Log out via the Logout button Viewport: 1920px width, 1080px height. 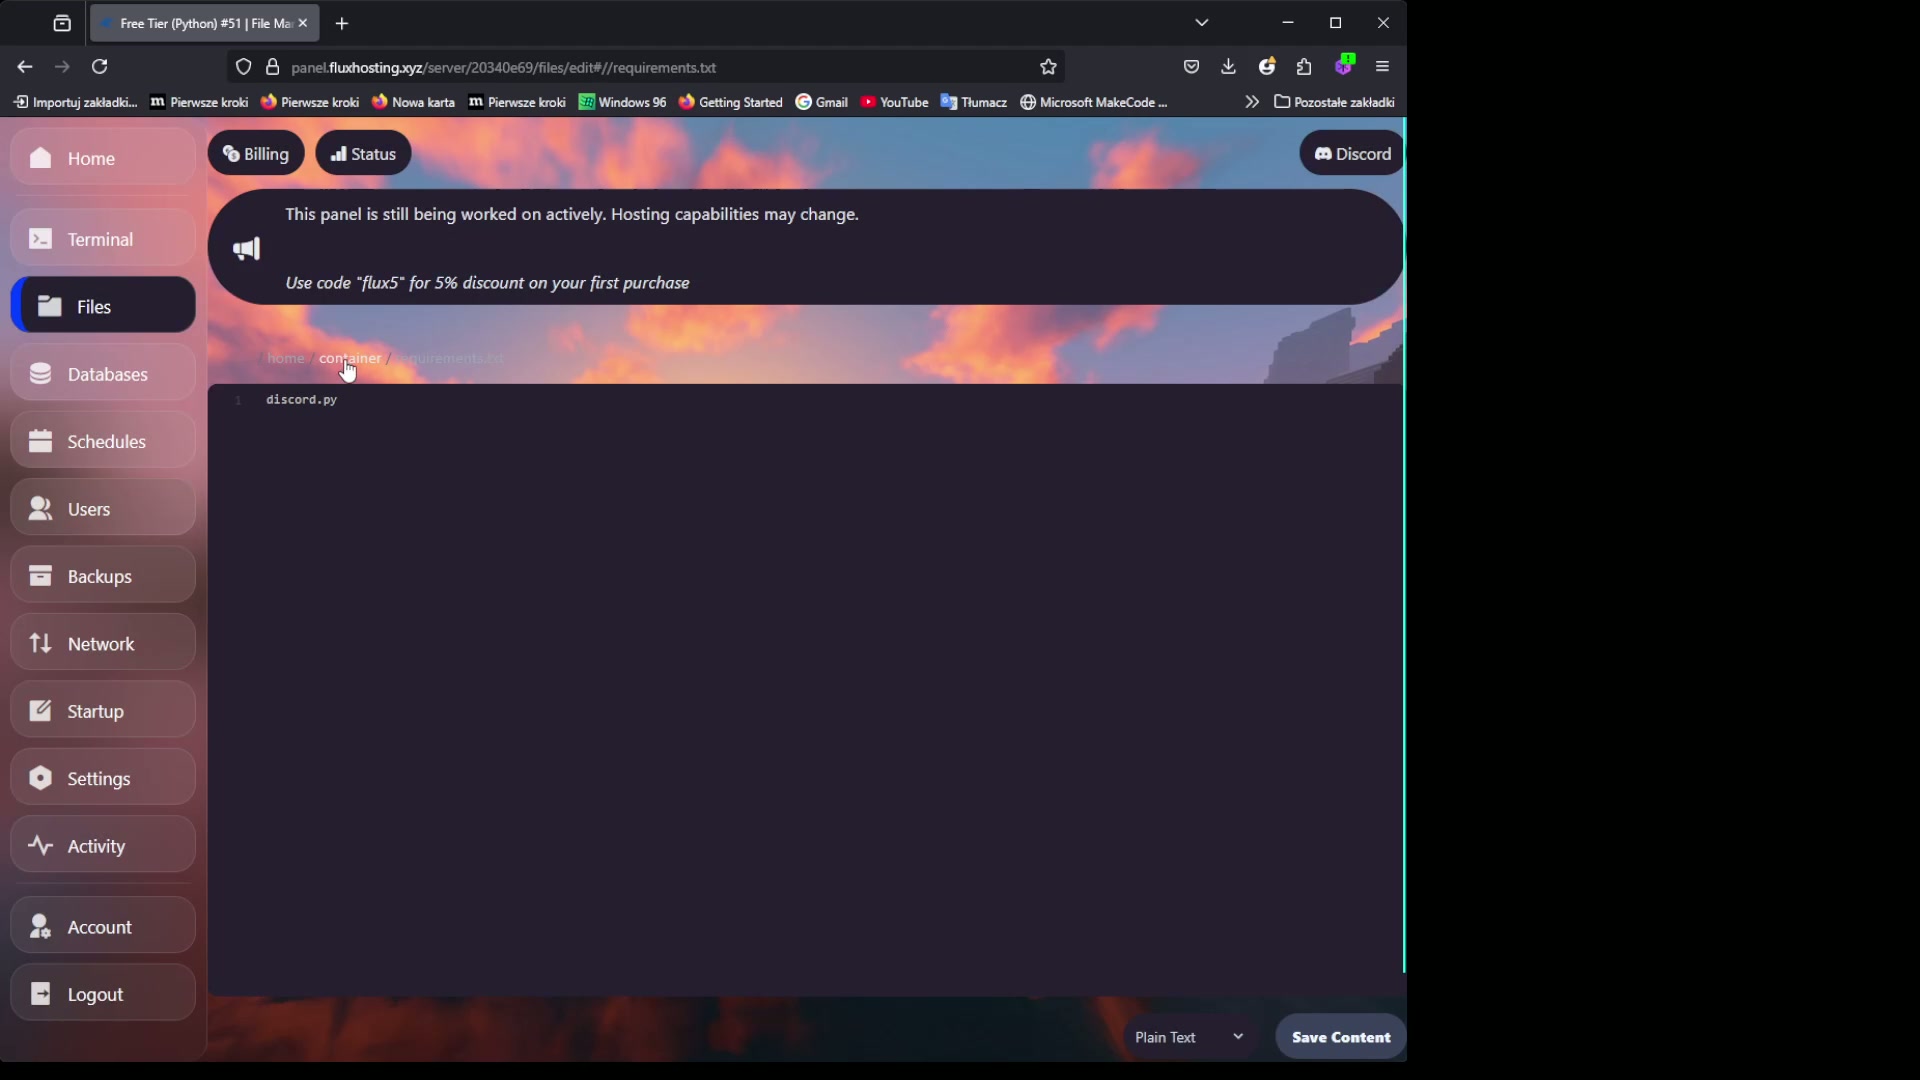pos(103,994)
